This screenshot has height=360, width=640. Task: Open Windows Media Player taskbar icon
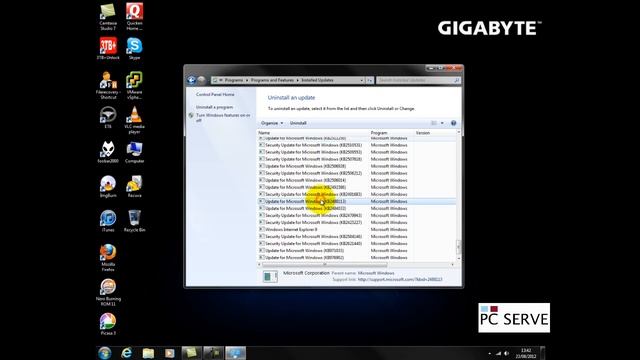[169, 353]
